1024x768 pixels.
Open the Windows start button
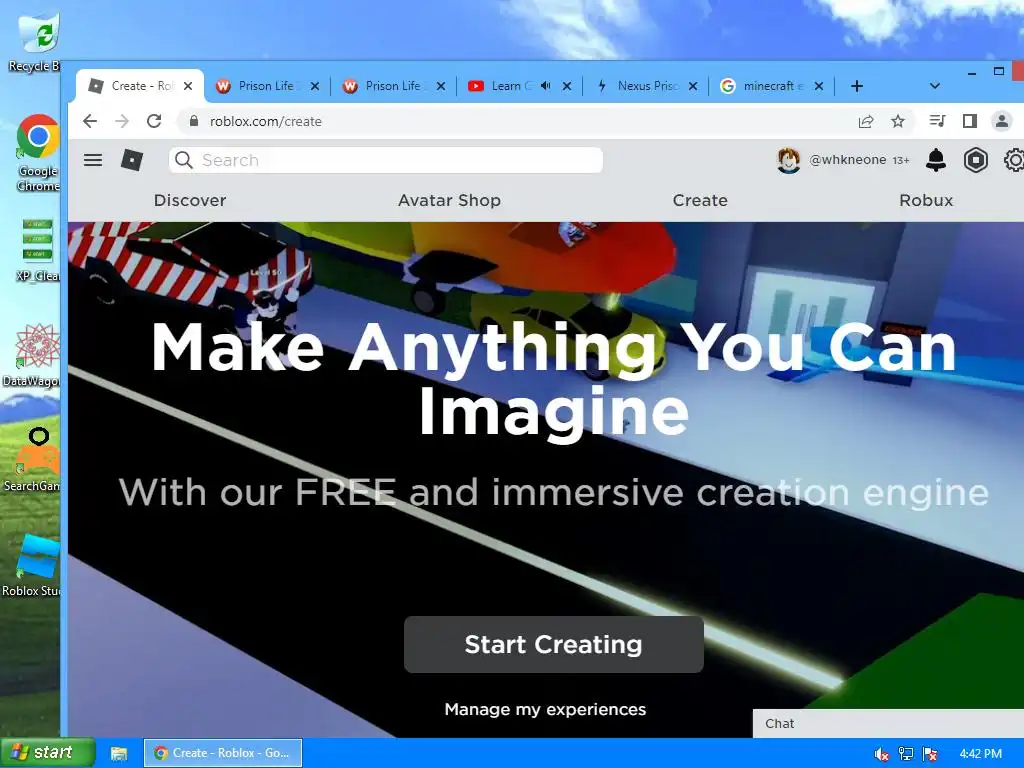click(48, 753)
